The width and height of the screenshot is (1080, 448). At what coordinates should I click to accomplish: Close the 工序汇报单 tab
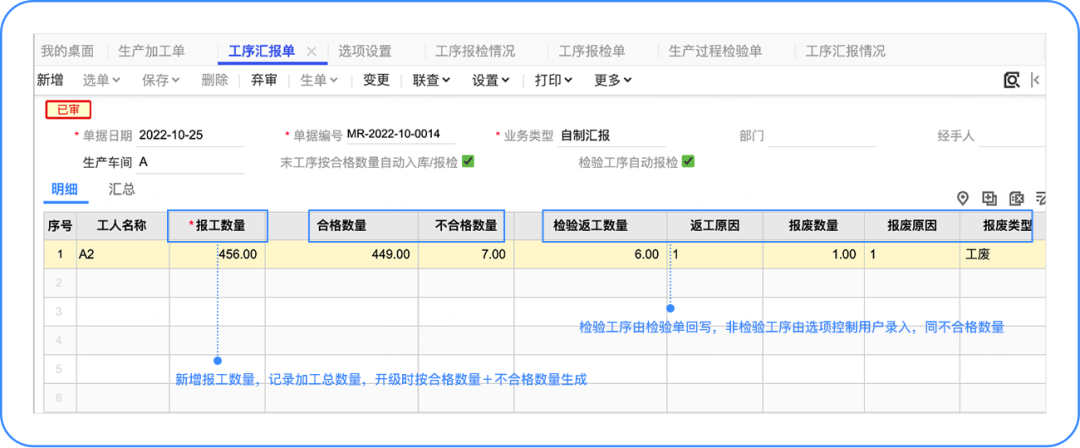click(x=312, y=51)
